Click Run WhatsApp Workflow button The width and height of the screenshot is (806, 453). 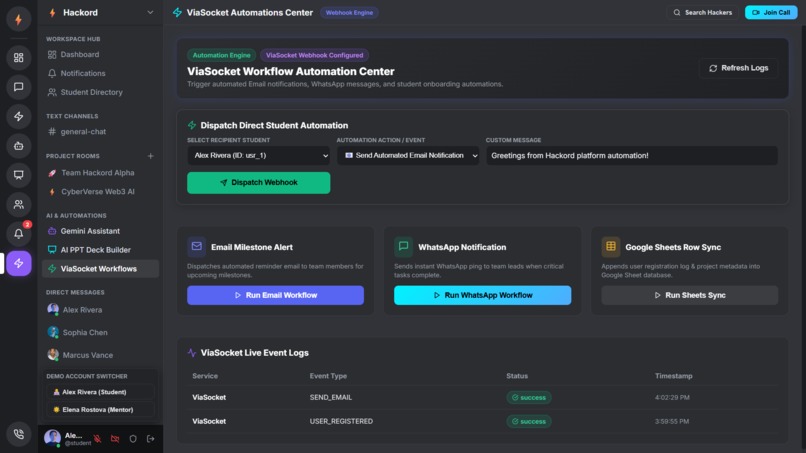click(483, 295)
